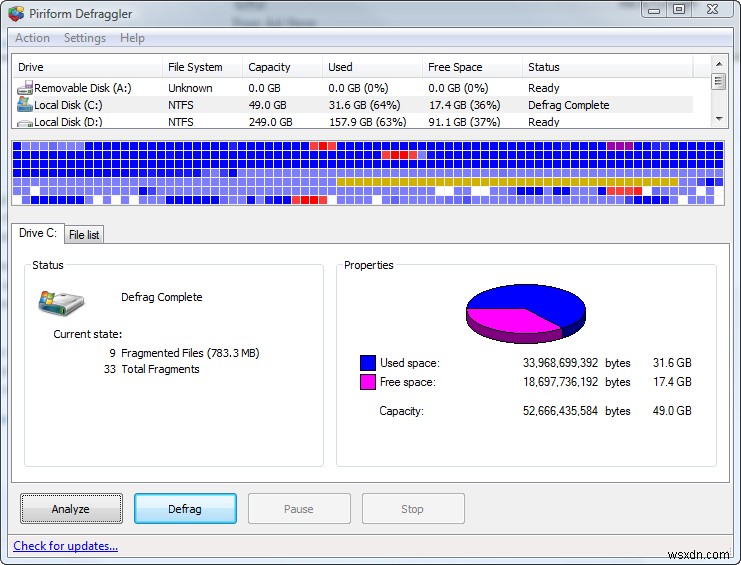Screen dimensions: 741x565
Task: Click the 91.1 GB (37%) free space cell
Action: (465, 122)
